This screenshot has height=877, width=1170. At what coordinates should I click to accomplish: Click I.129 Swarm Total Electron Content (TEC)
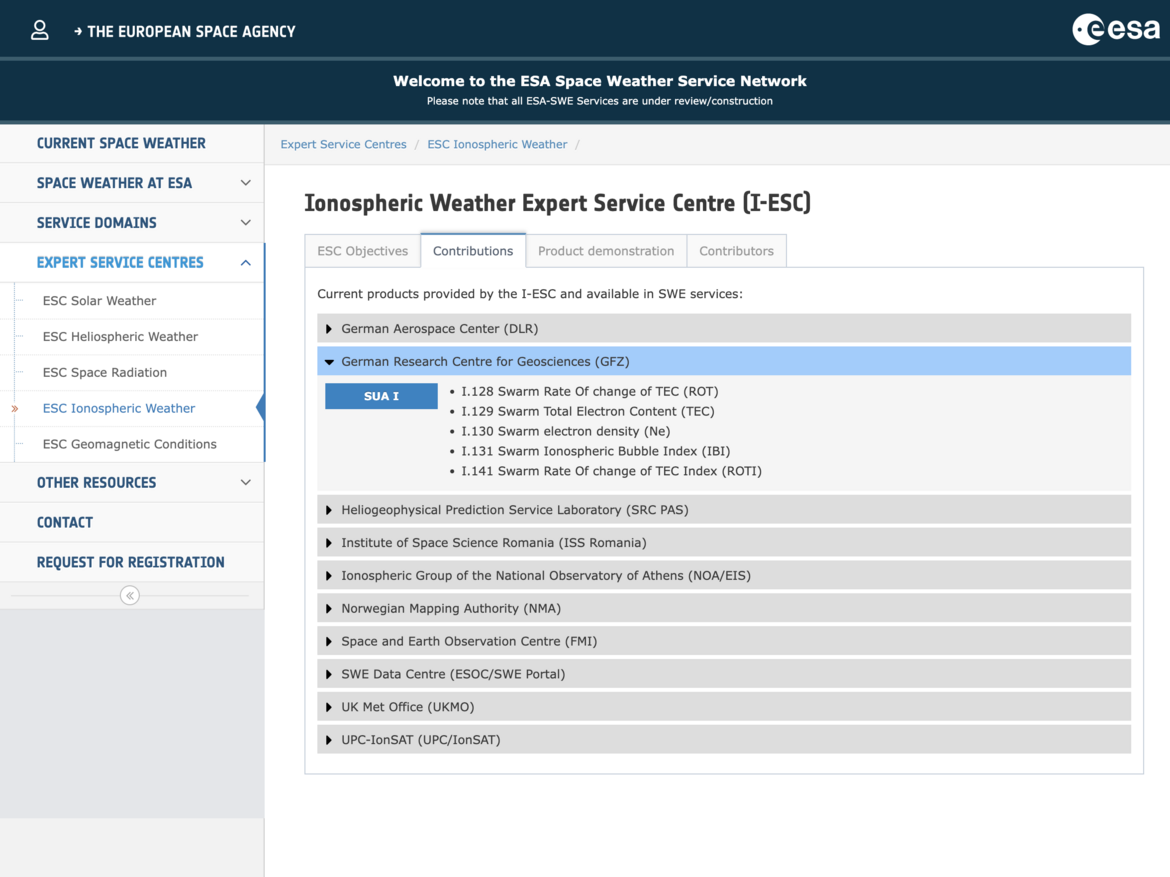[x=587, y=411]
